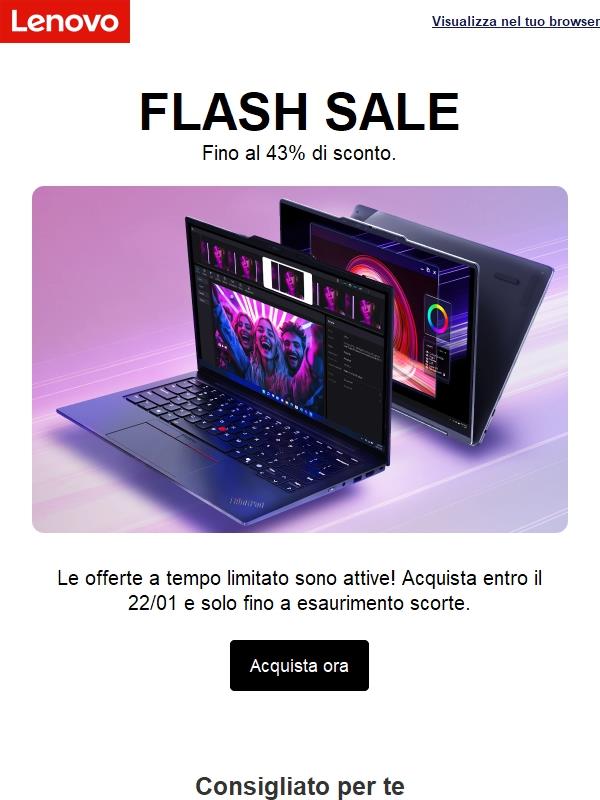
Task: Click the color wheel on the rear laptop screen
Action: 439,318
